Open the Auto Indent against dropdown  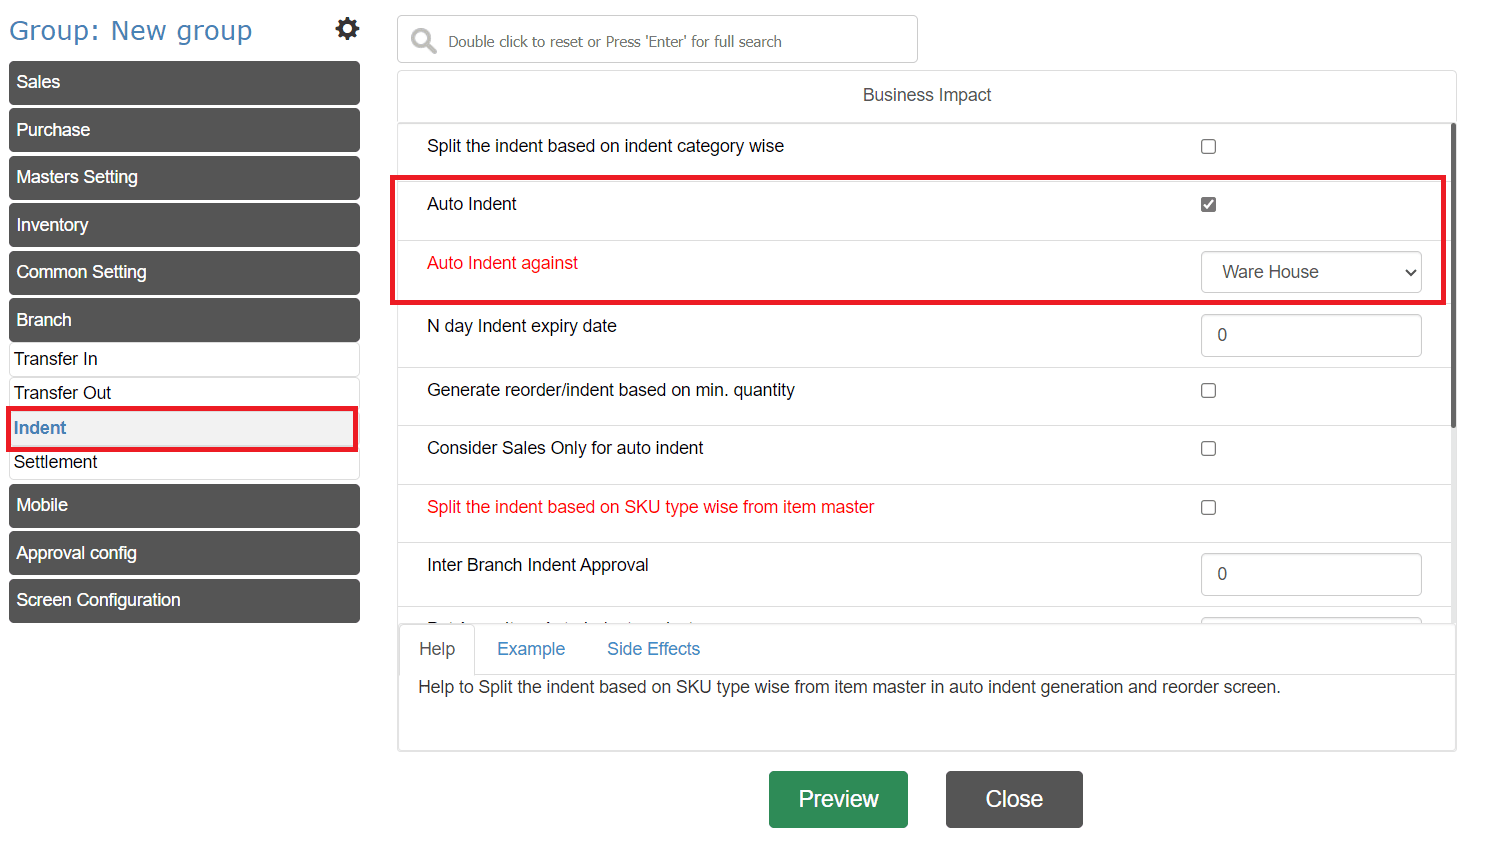(1310, 272)
